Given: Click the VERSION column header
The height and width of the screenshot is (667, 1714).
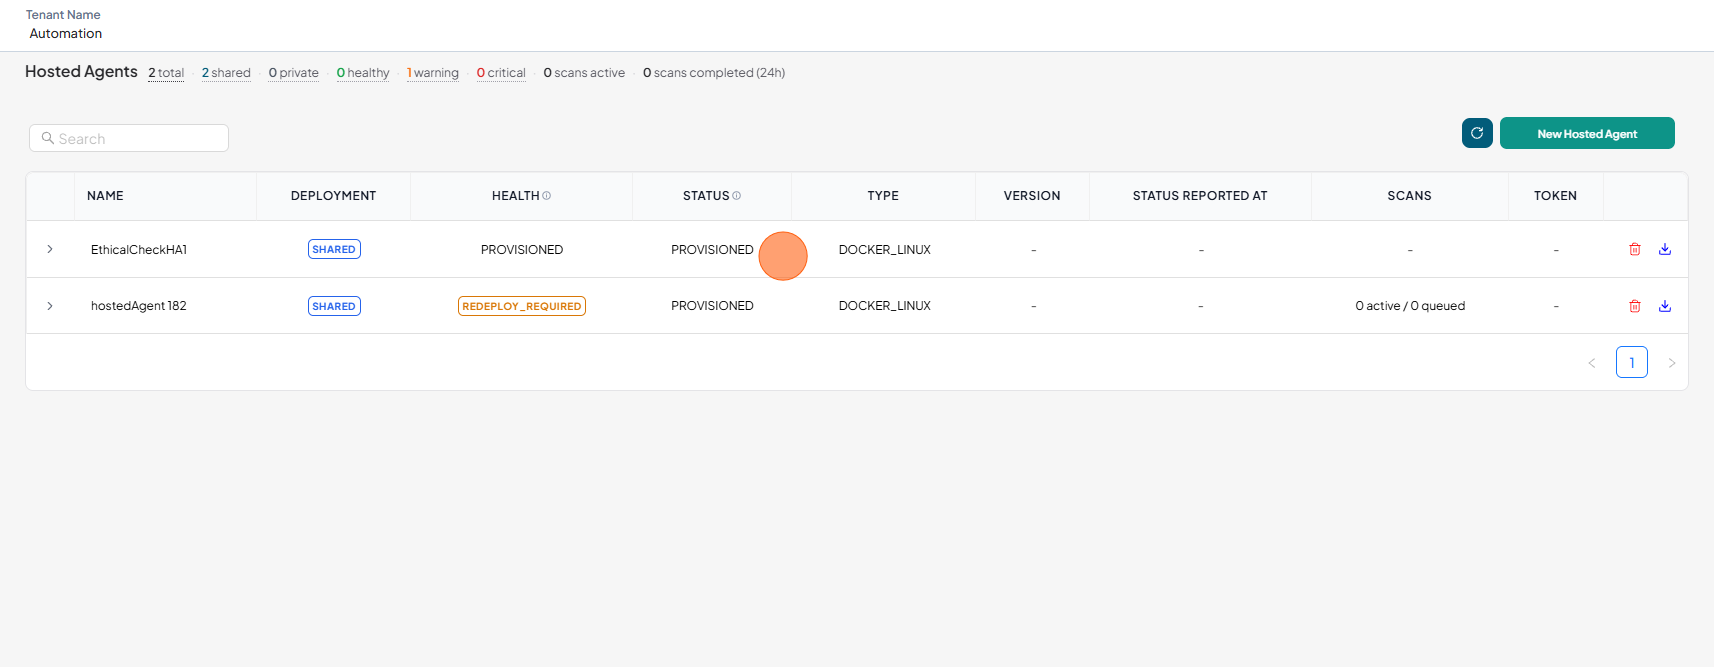Looking at the screenshot, I should (1032, 196).
